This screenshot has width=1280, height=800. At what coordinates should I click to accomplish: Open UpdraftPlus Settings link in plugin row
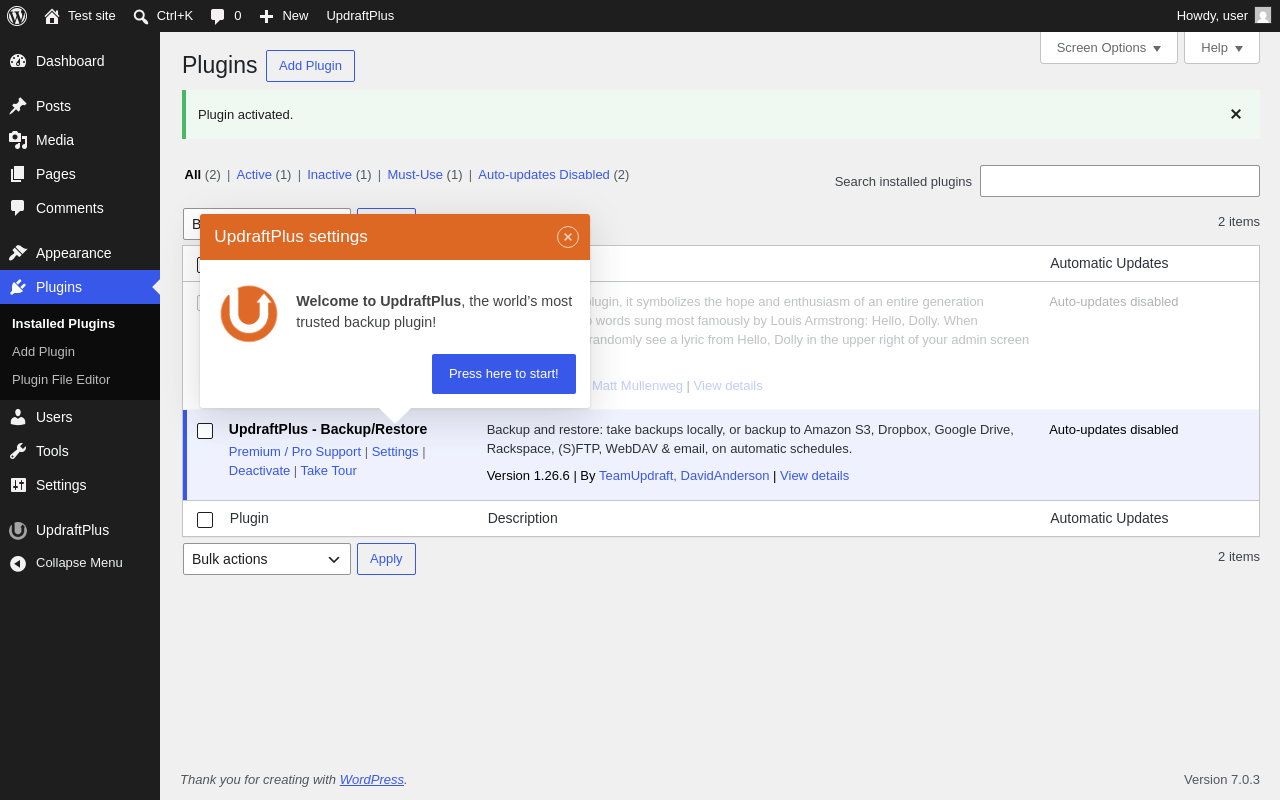[395, 451]
